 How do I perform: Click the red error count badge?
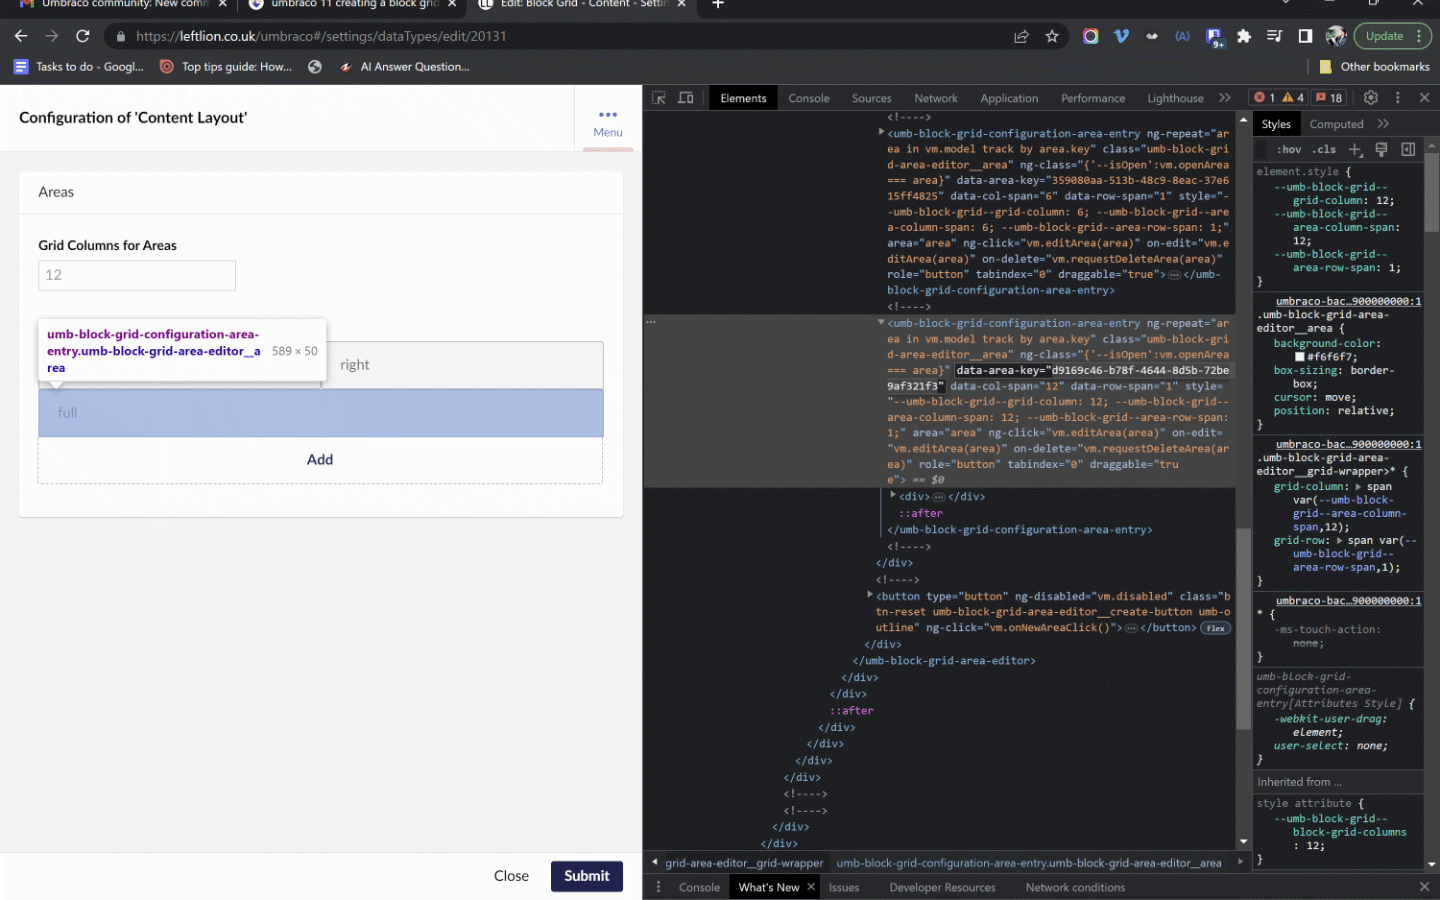1265,98
